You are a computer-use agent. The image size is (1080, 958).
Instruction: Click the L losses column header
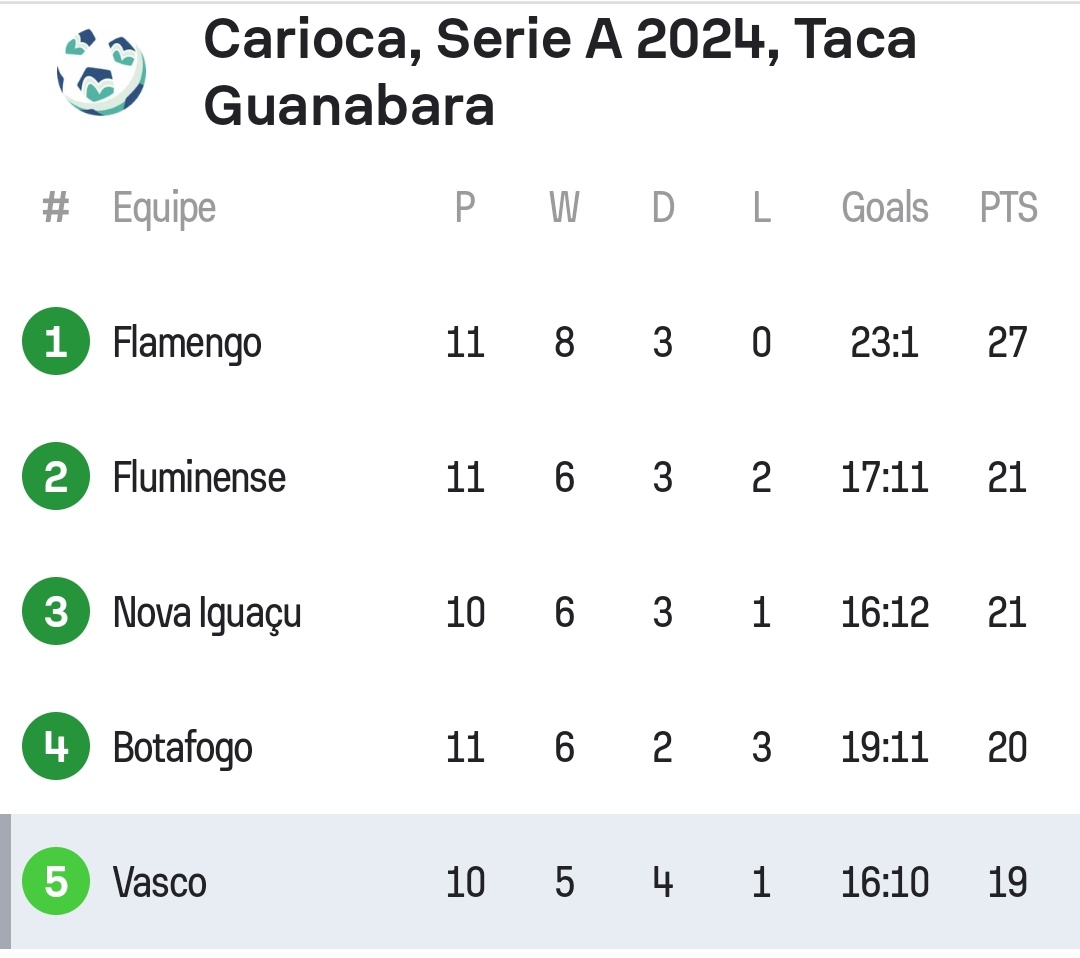pos(761,208)
